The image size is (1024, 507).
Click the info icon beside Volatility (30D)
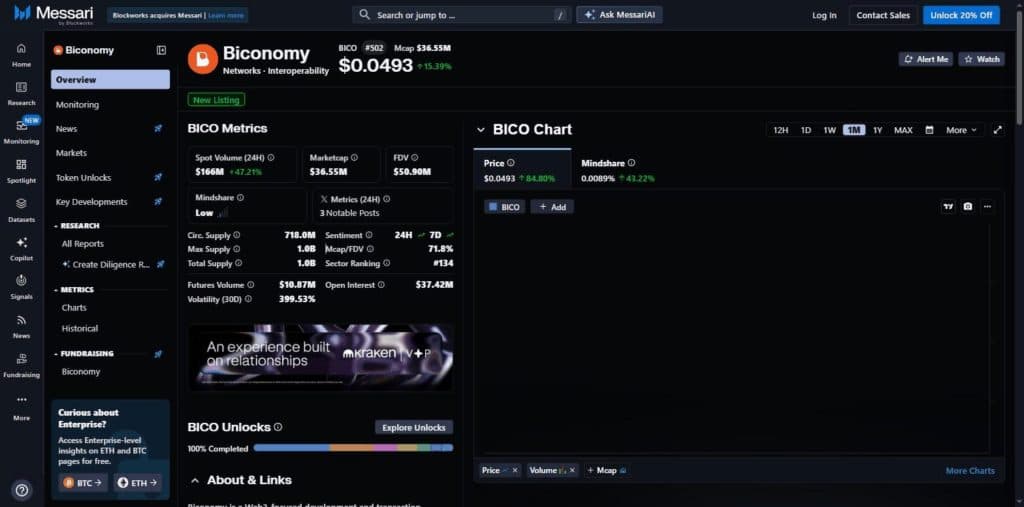(248, 299)
